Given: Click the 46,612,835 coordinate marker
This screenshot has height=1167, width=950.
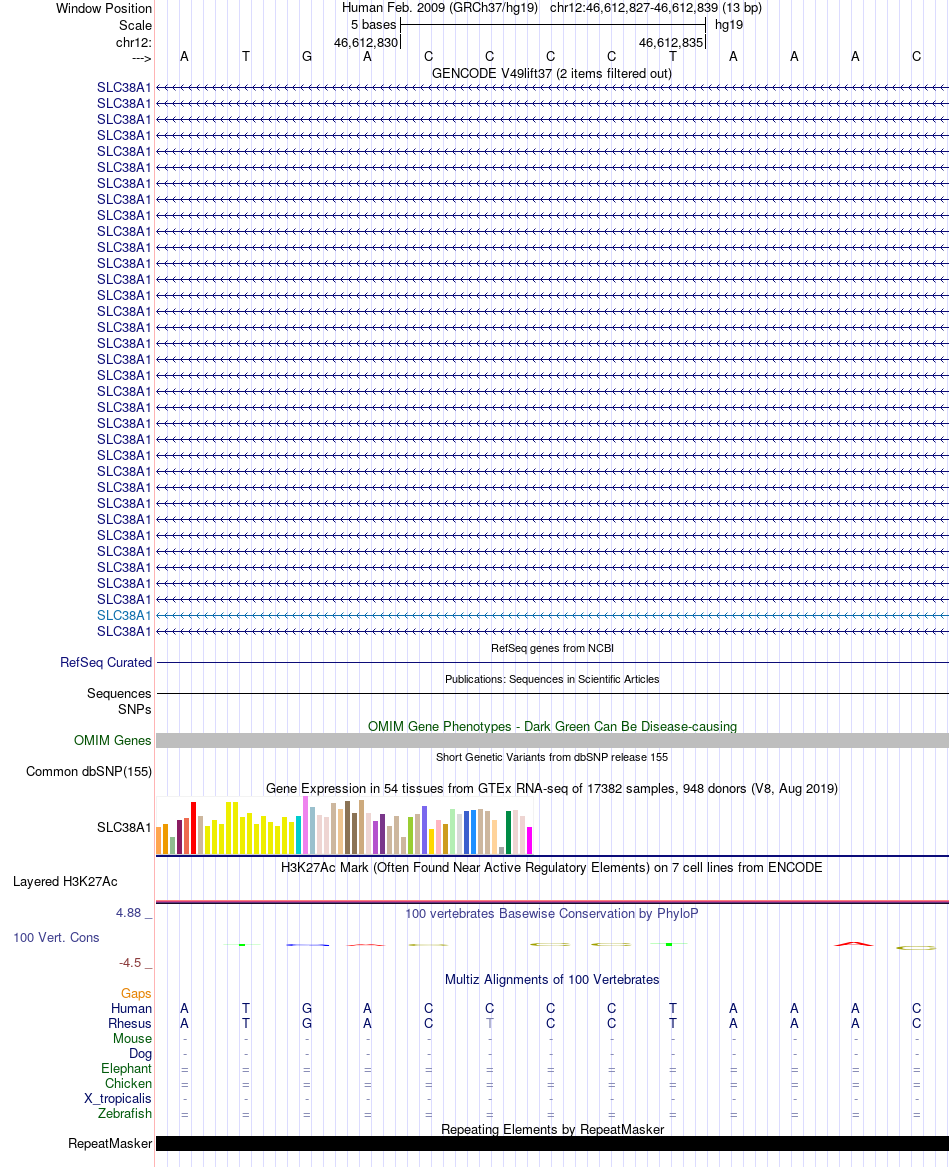Looking at the screenshot, I should coord(671,42).
